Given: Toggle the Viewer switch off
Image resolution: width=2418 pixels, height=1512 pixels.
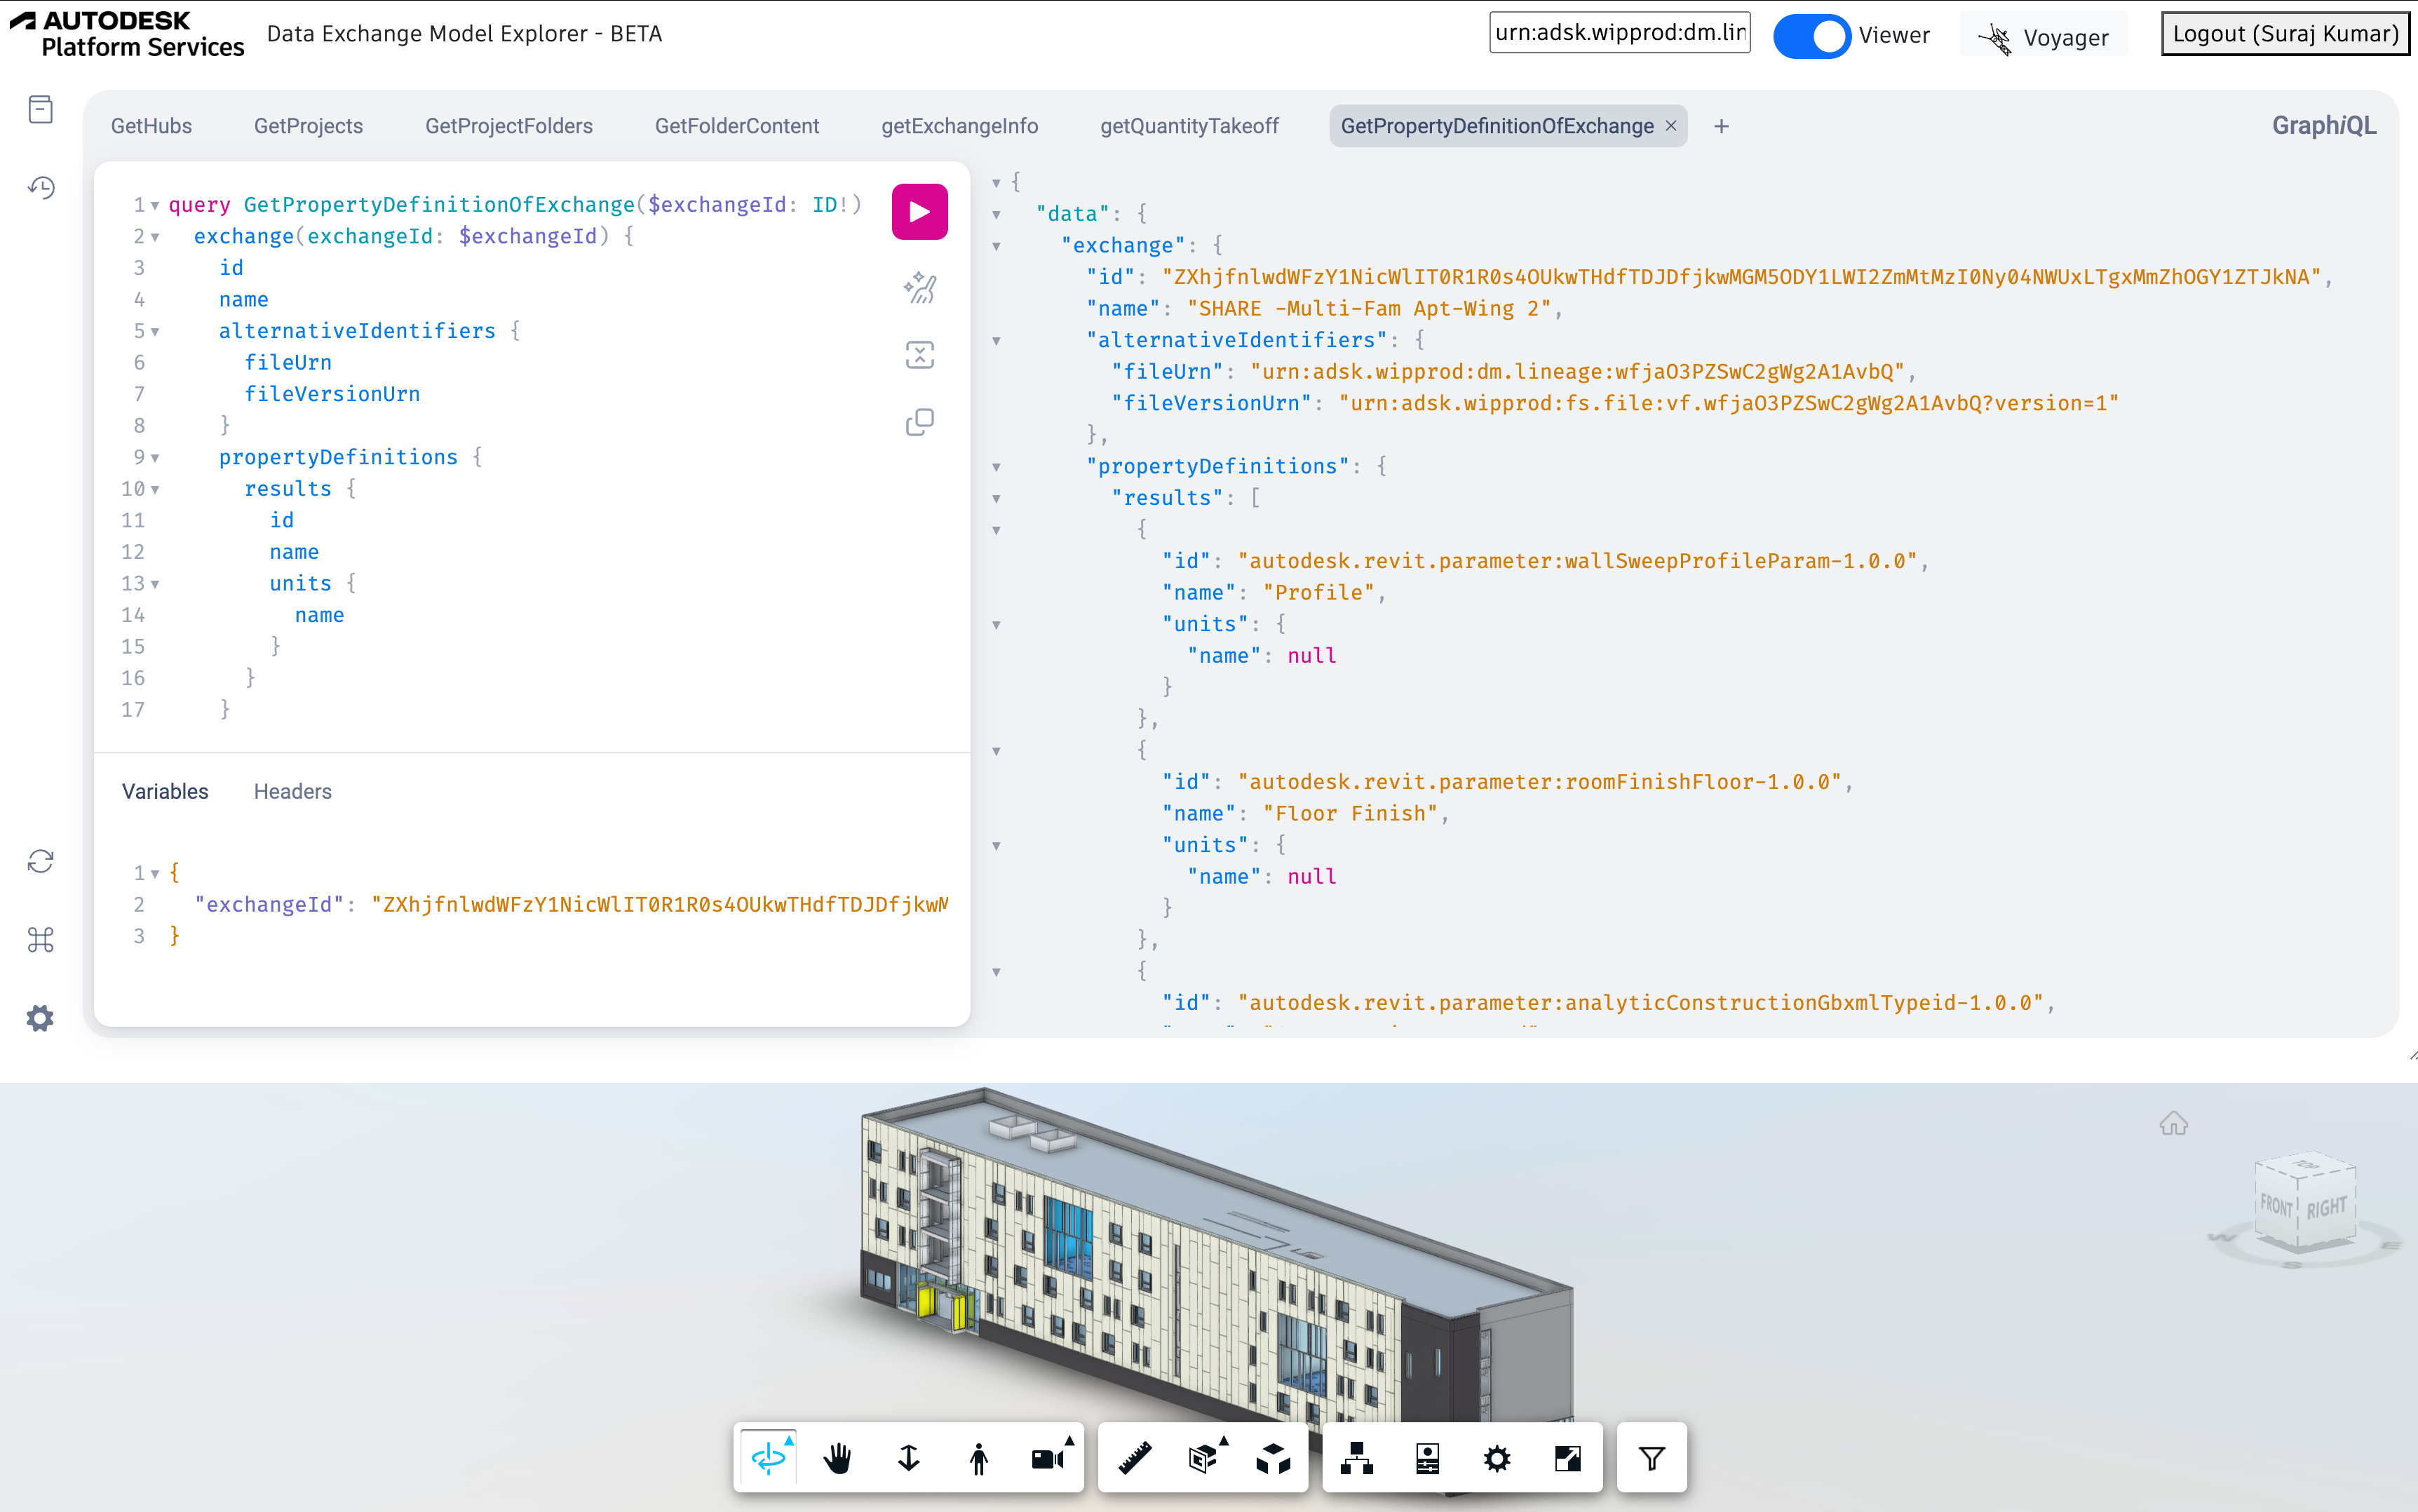Looking at the screenshot, I should click(1811, 36).
